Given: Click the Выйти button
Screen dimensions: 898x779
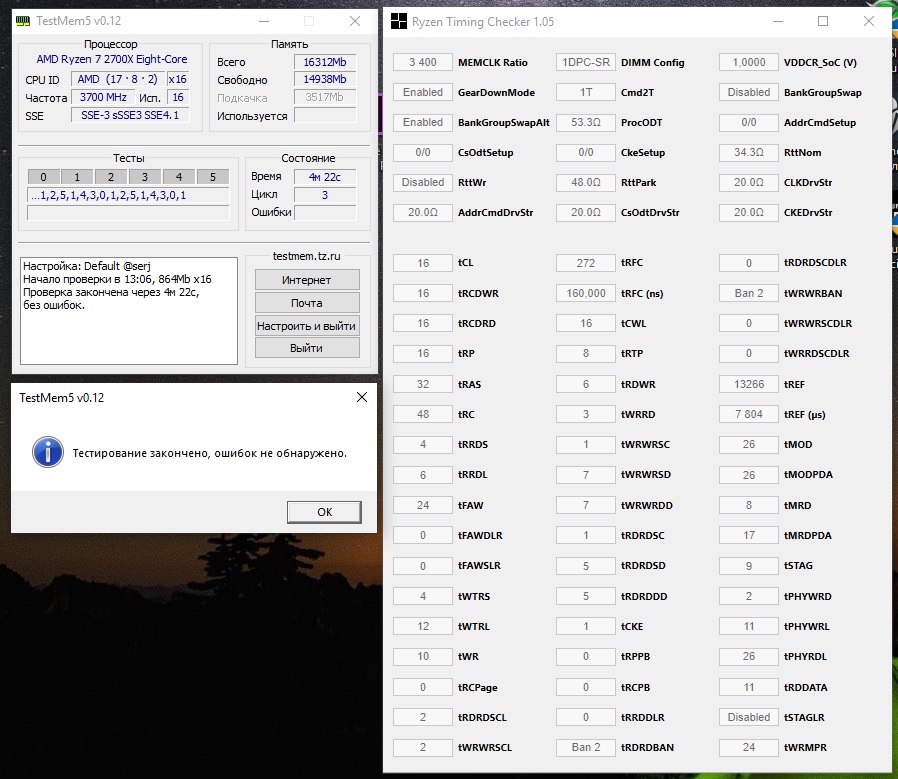Looking at the screenshot, I should 307,348.
